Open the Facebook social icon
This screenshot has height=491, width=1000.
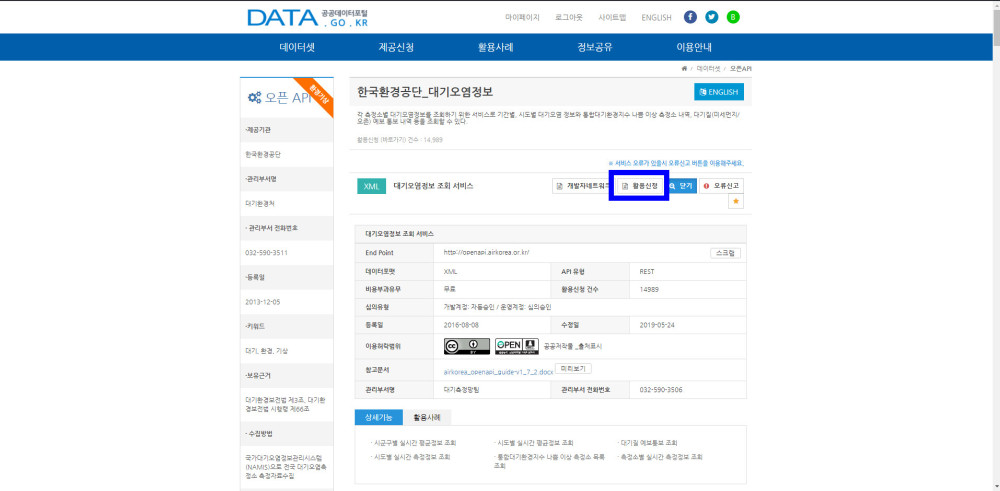pos(690,17)
